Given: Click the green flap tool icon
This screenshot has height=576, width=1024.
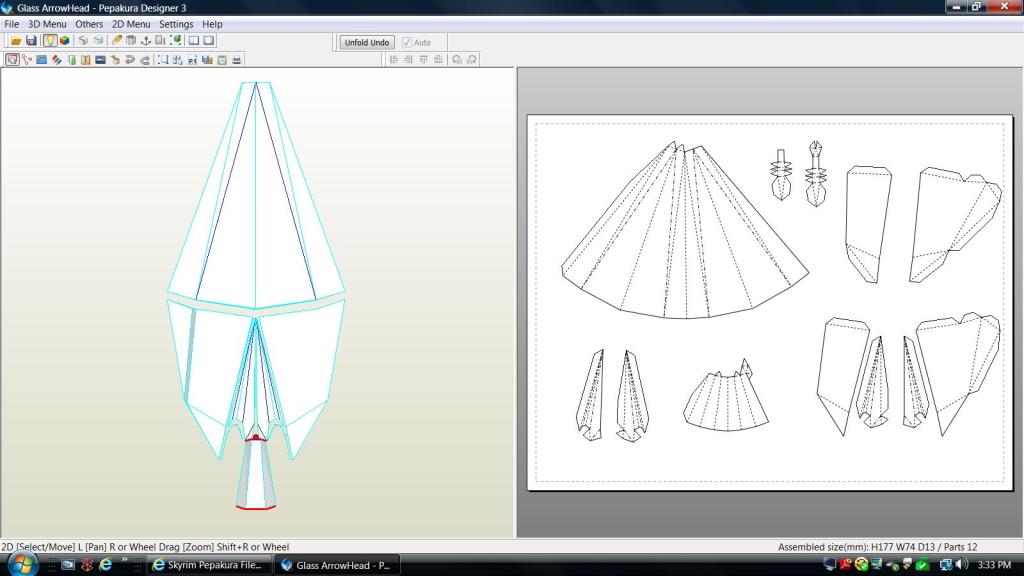Looking at the screenshot, I should click(72, 60).
